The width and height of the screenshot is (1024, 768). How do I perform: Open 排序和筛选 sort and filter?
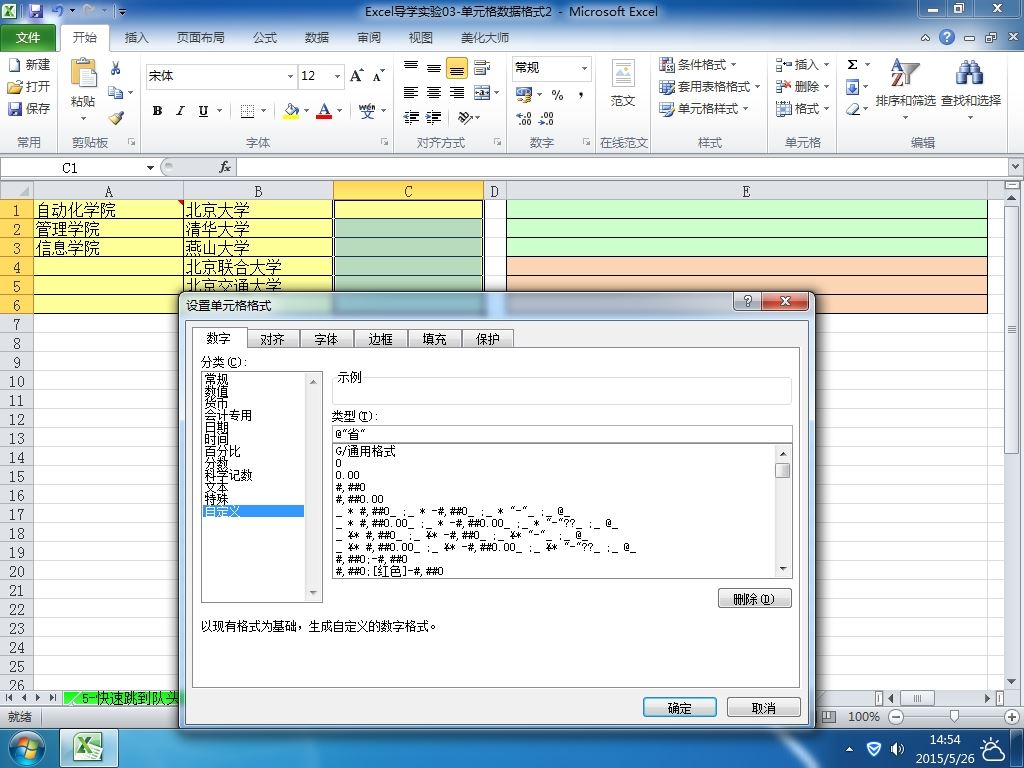905,88
